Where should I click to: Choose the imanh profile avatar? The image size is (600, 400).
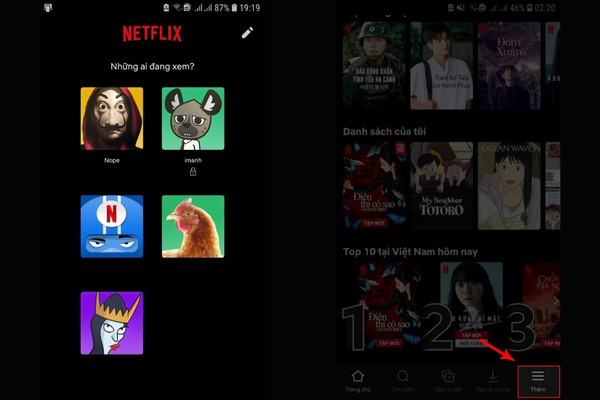tap(193, 118)
